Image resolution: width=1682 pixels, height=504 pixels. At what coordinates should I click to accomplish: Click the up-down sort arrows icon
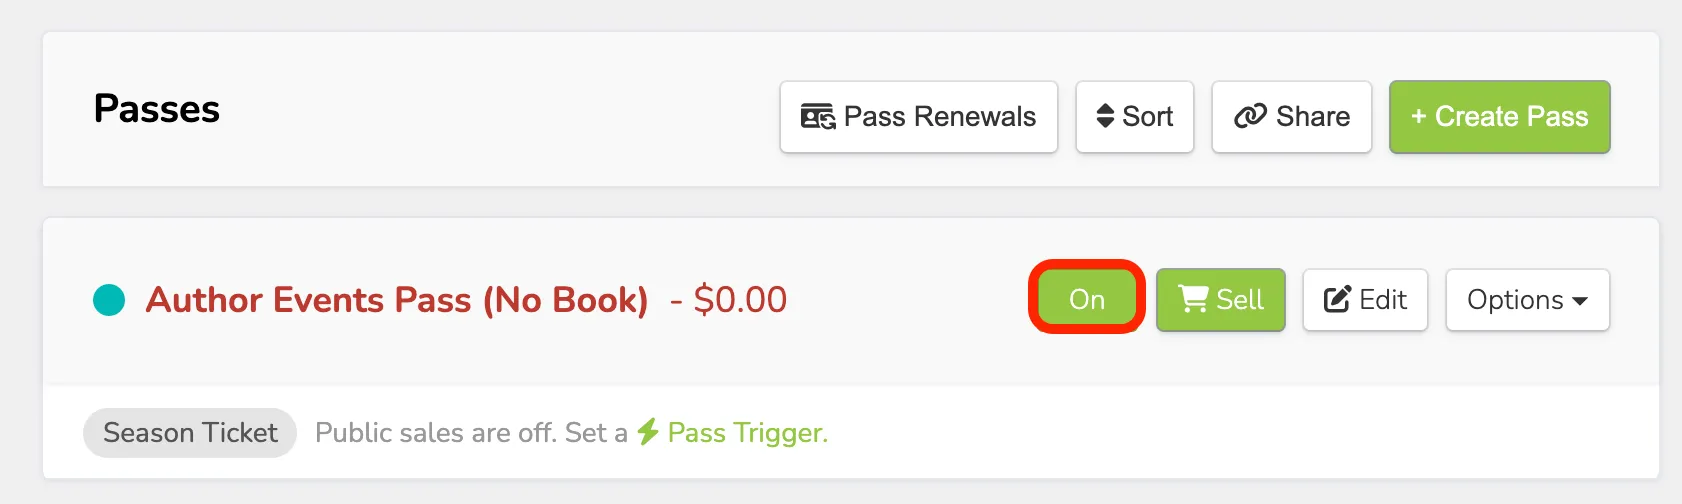1105,116
